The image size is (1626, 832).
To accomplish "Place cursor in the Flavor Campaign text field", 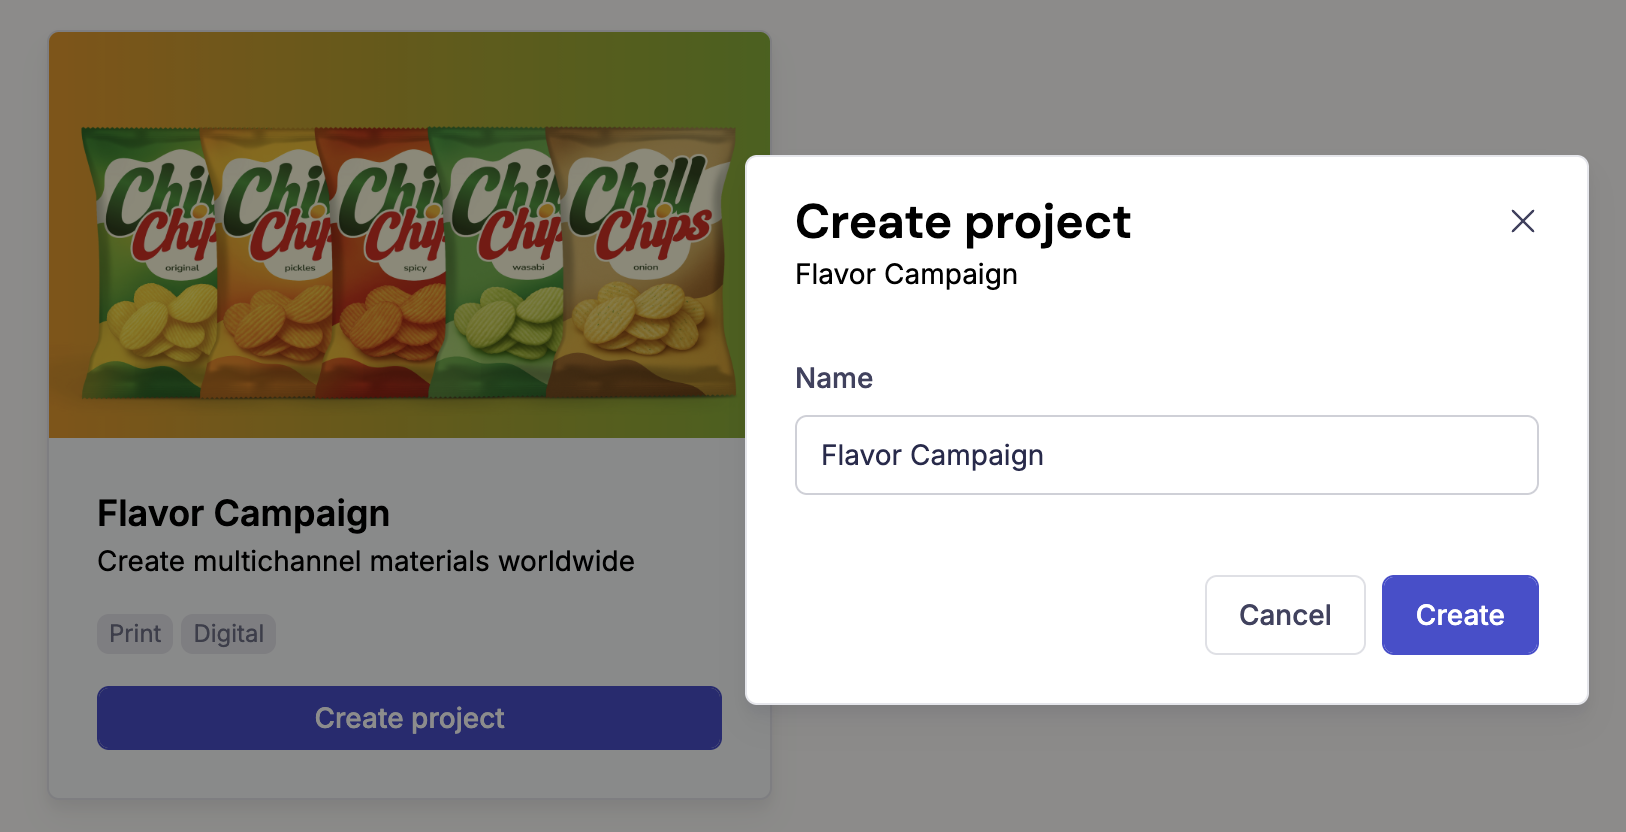I will 1166,455.
